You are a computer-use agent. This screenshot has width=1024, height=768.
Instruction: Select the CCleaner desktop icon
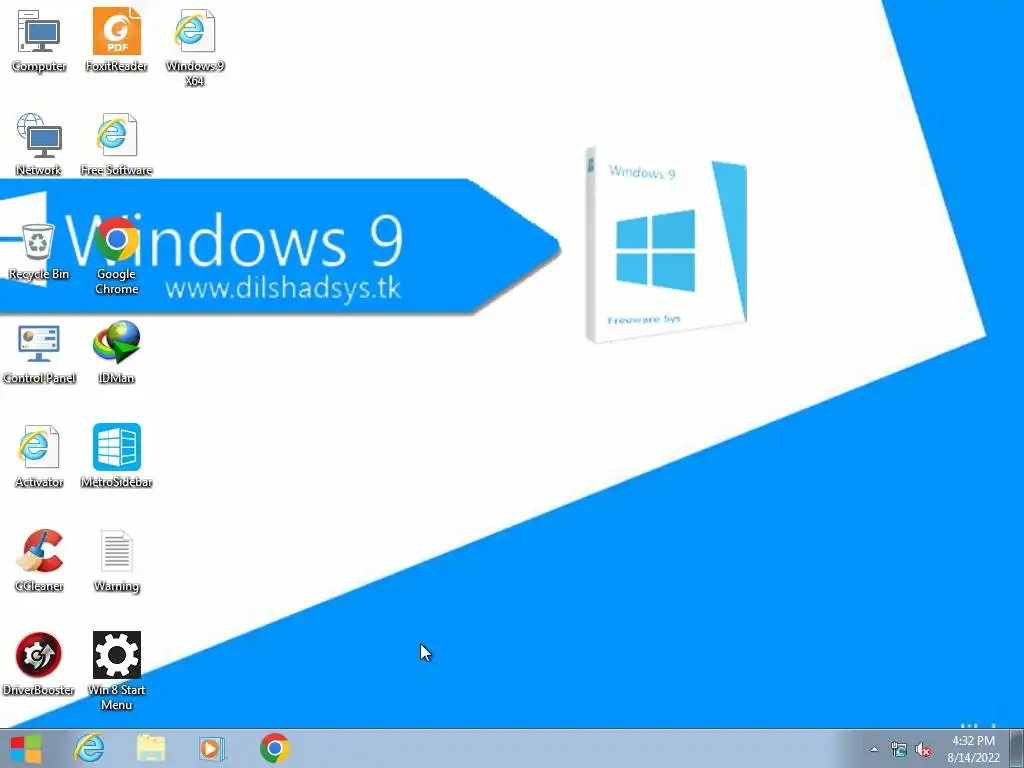coord(39,560)
